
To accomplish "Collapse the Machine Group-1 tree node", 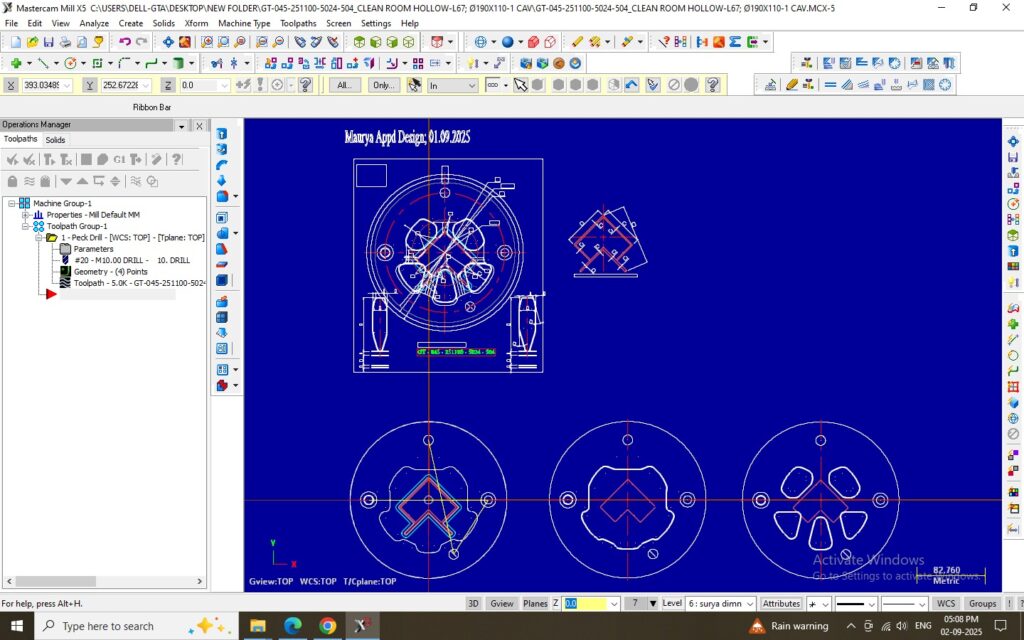I will click(12, 203).
